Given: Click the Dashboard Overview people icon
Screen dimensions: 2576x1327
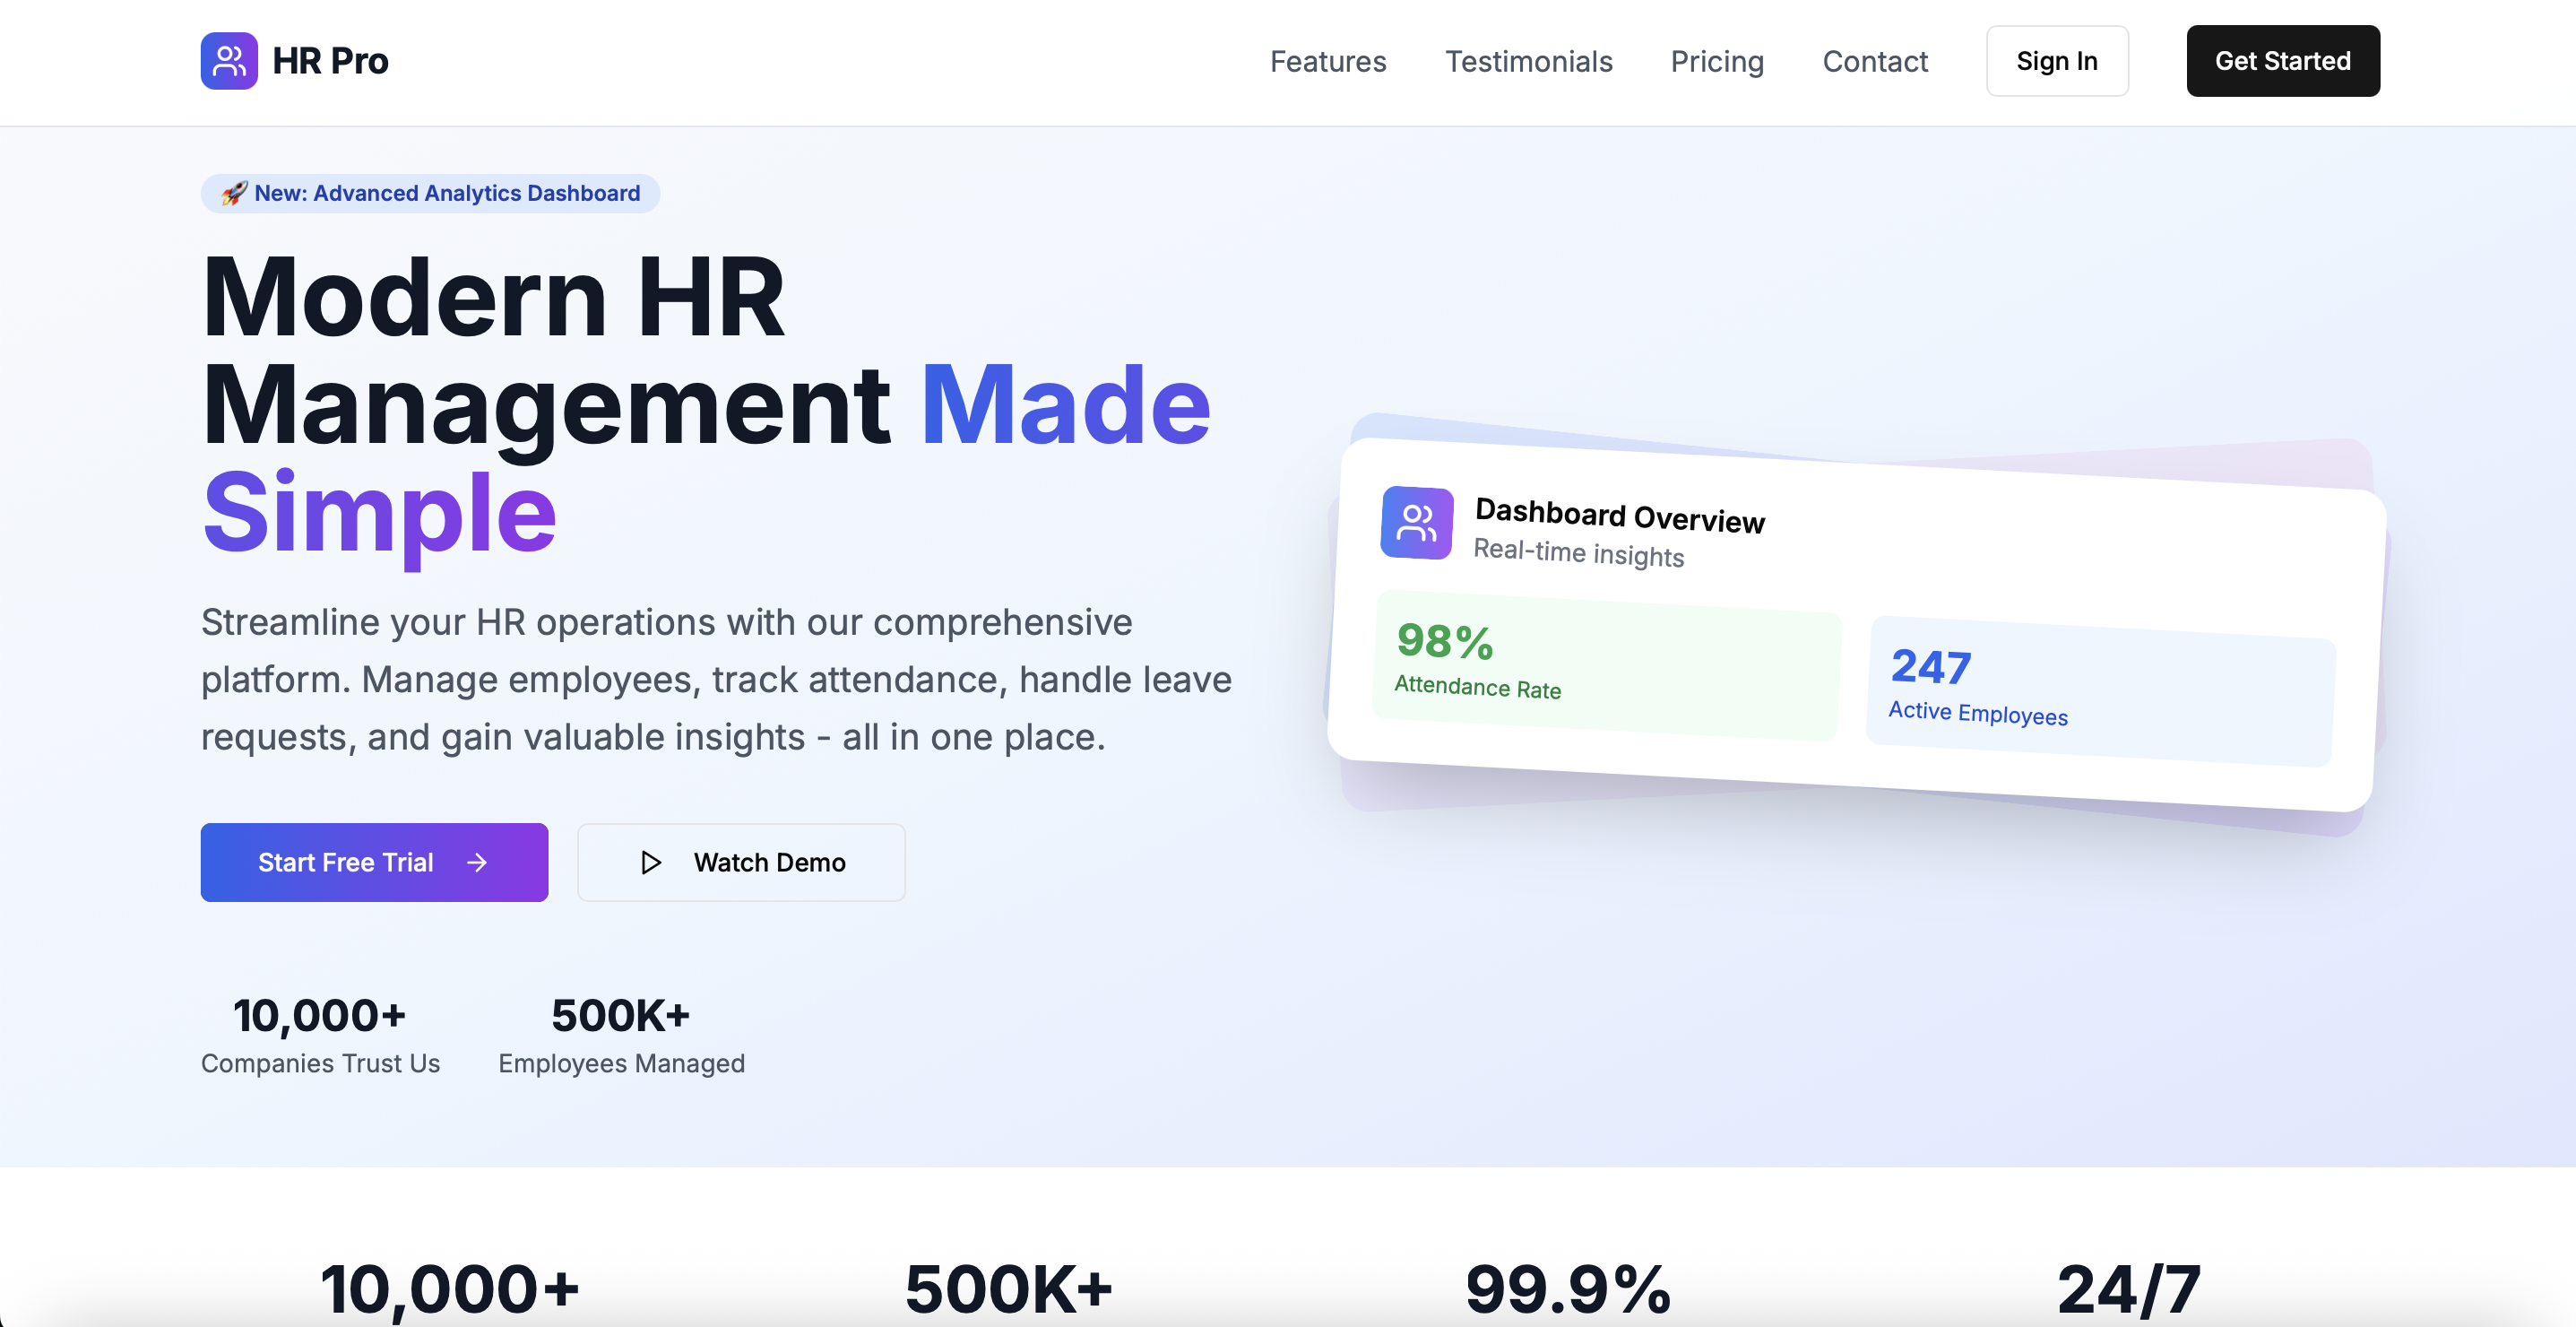Looking at the screenshot, I should click(1416, 522).
